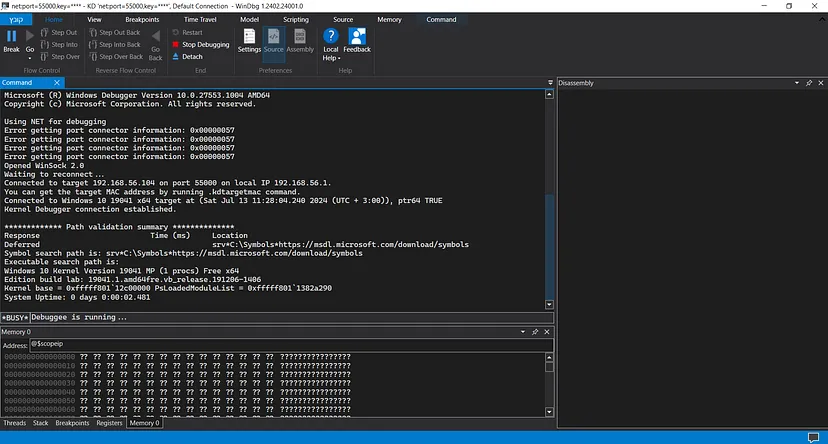This screenshot has height=444, width=828.
Task: Switch to Registers bottom tab
Action: (x=109, y=423)
